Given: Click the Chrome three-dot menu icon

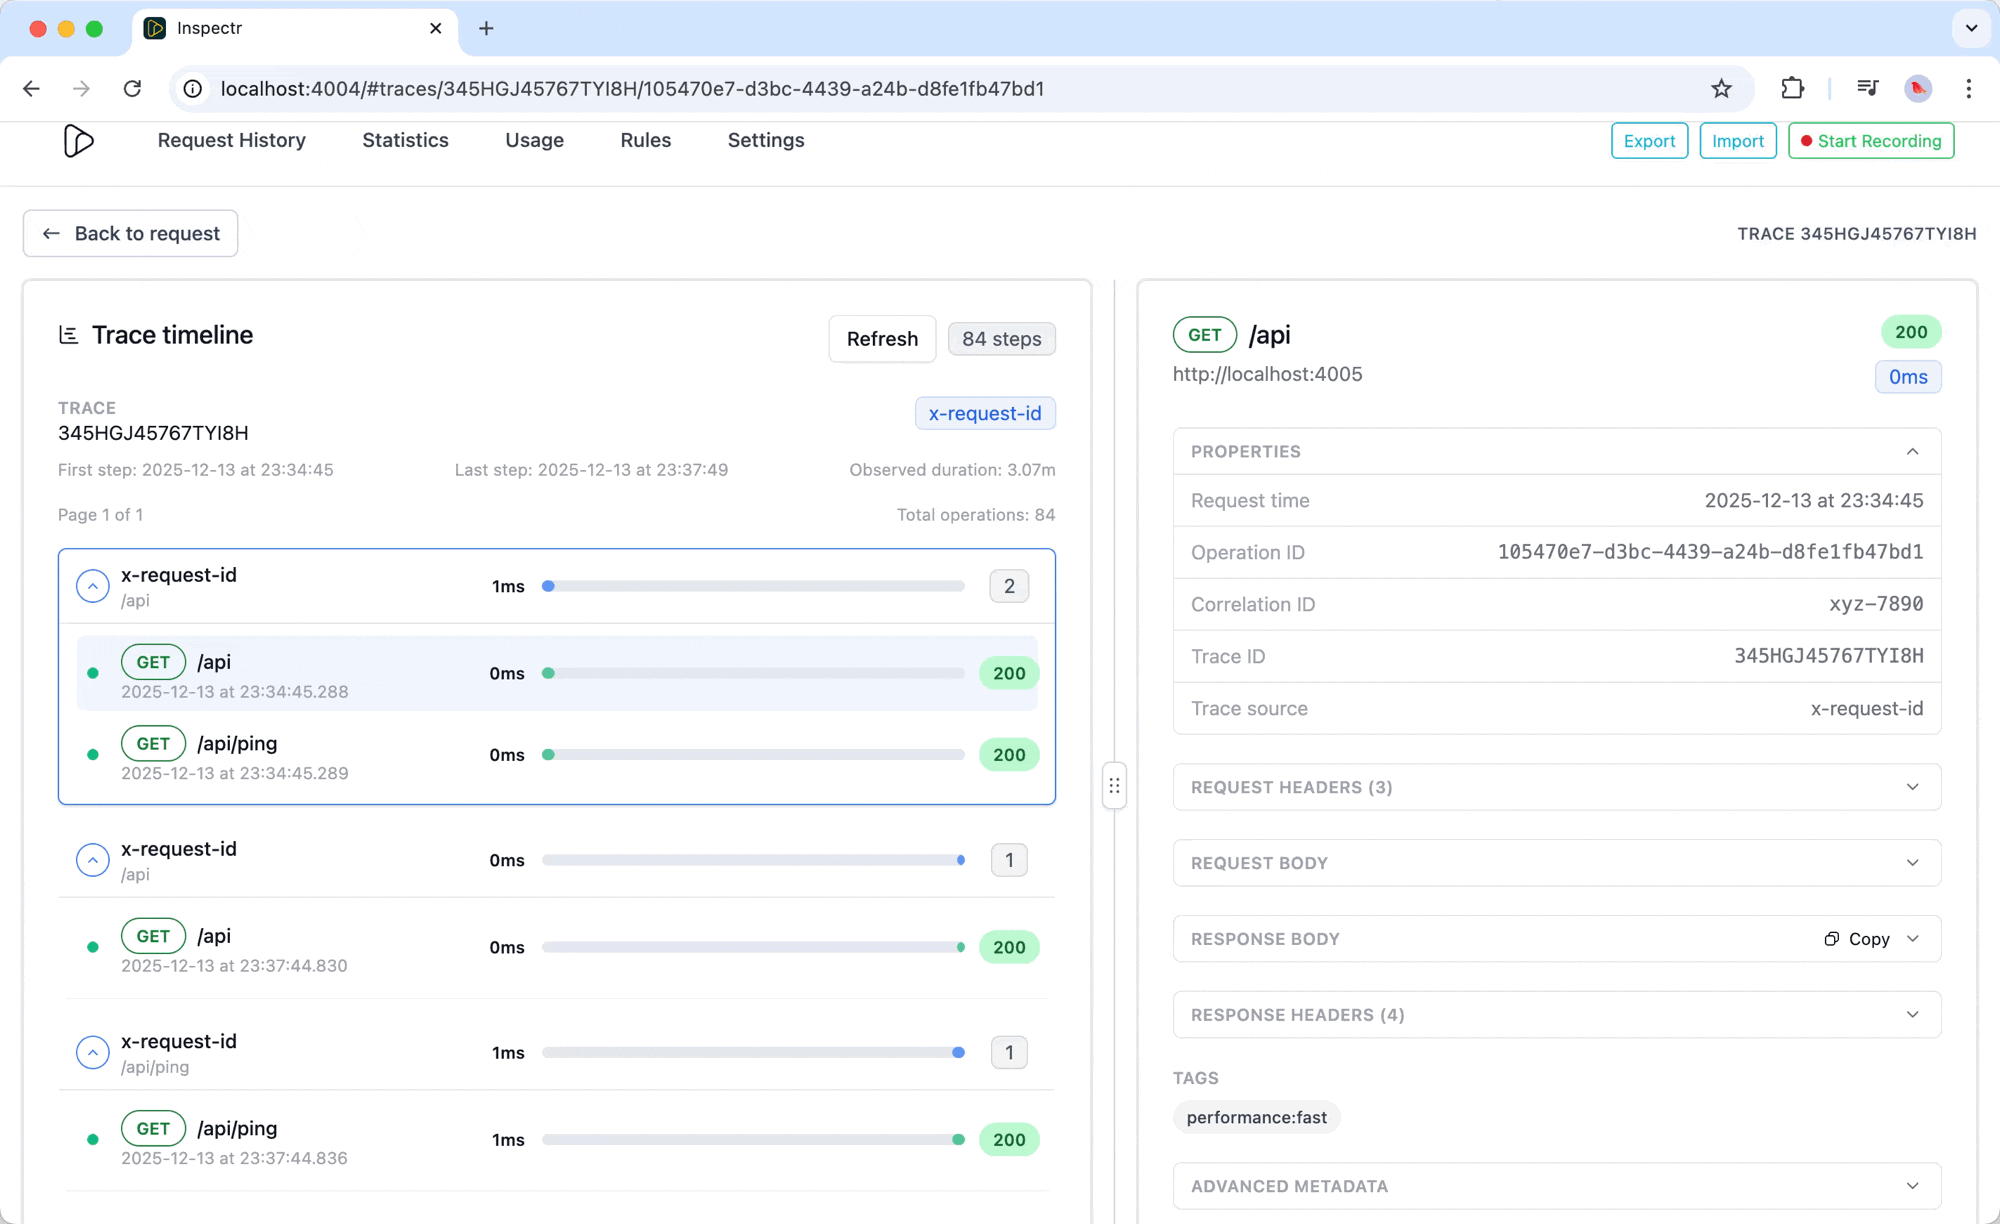Looking at the screenshot, I should [1968, 89].
